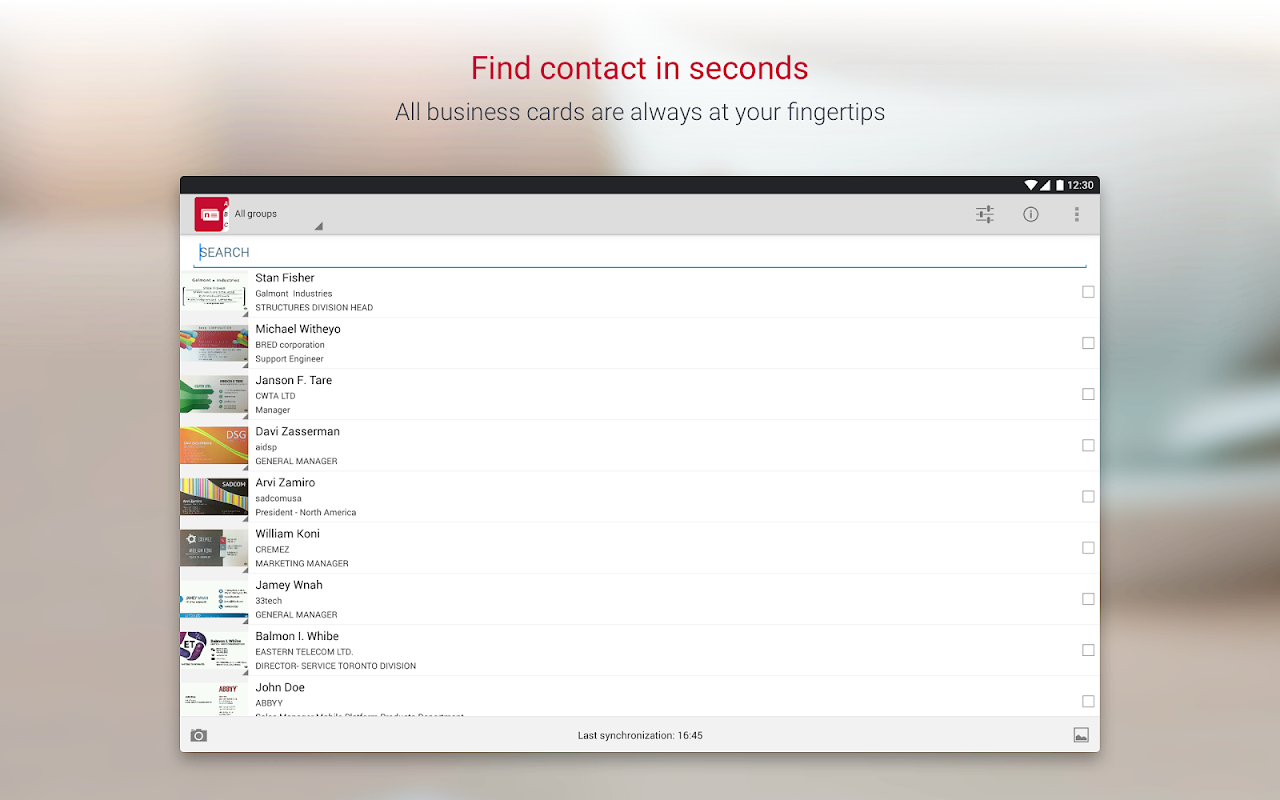Open the filter settings sliders icon
This screenshot has width=1280, height=800.
985,214
